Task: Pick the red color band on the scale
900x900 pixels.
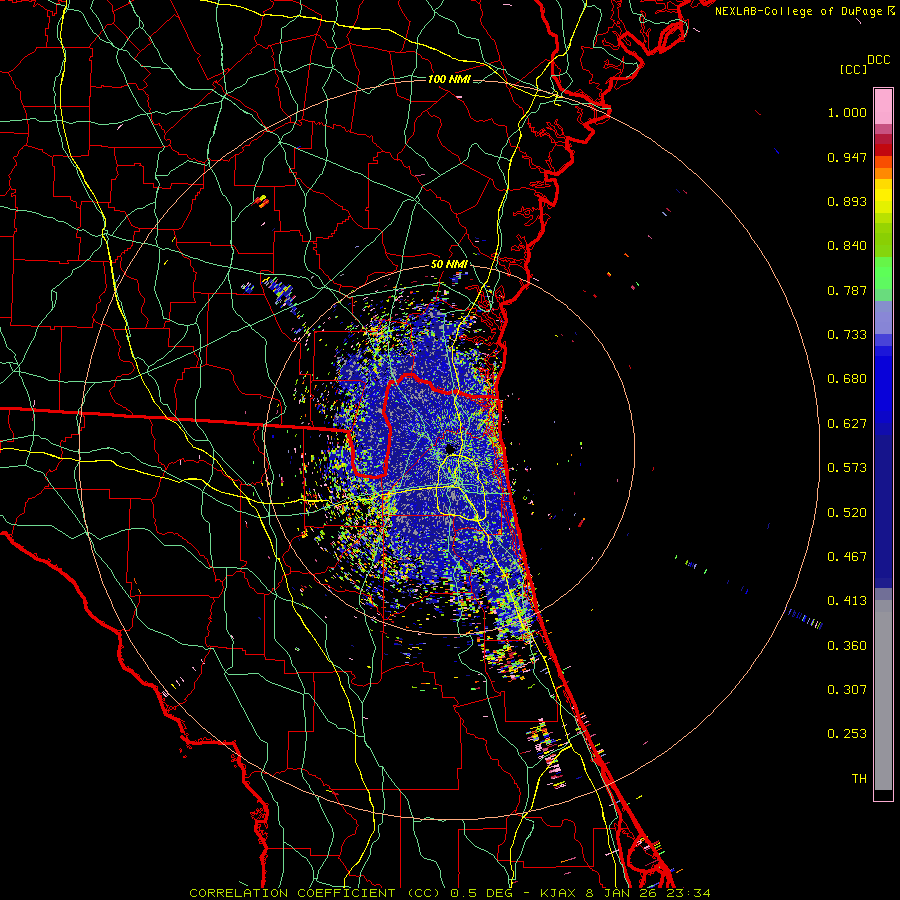Action: point(883,149)
